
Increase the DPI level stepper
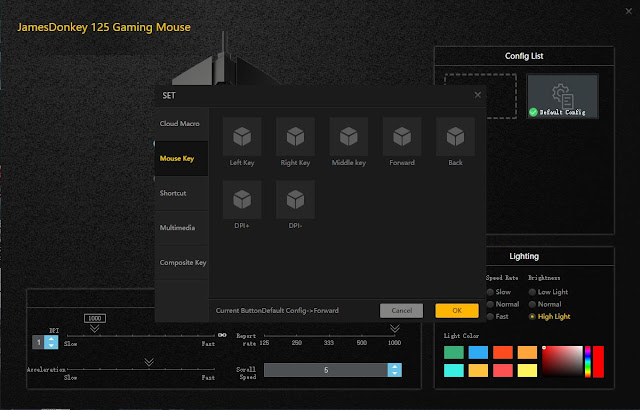tap(51, 339)
